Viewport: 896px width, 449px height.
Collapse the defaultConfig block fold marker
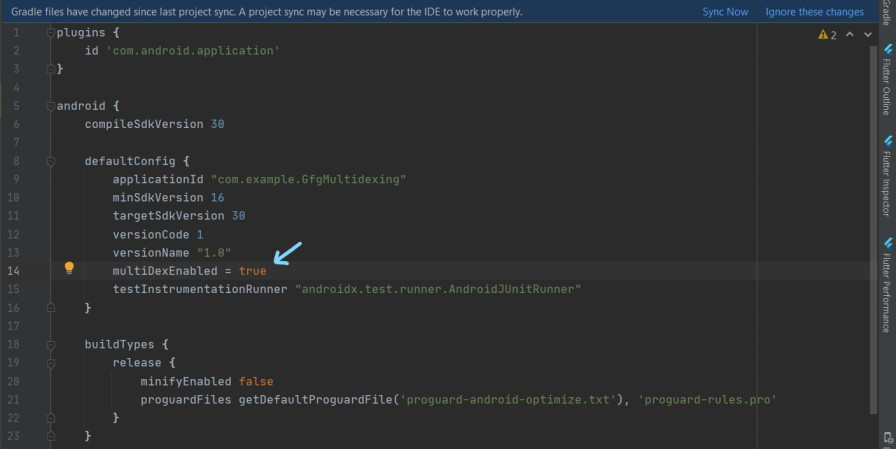click(x=50, y=160)
